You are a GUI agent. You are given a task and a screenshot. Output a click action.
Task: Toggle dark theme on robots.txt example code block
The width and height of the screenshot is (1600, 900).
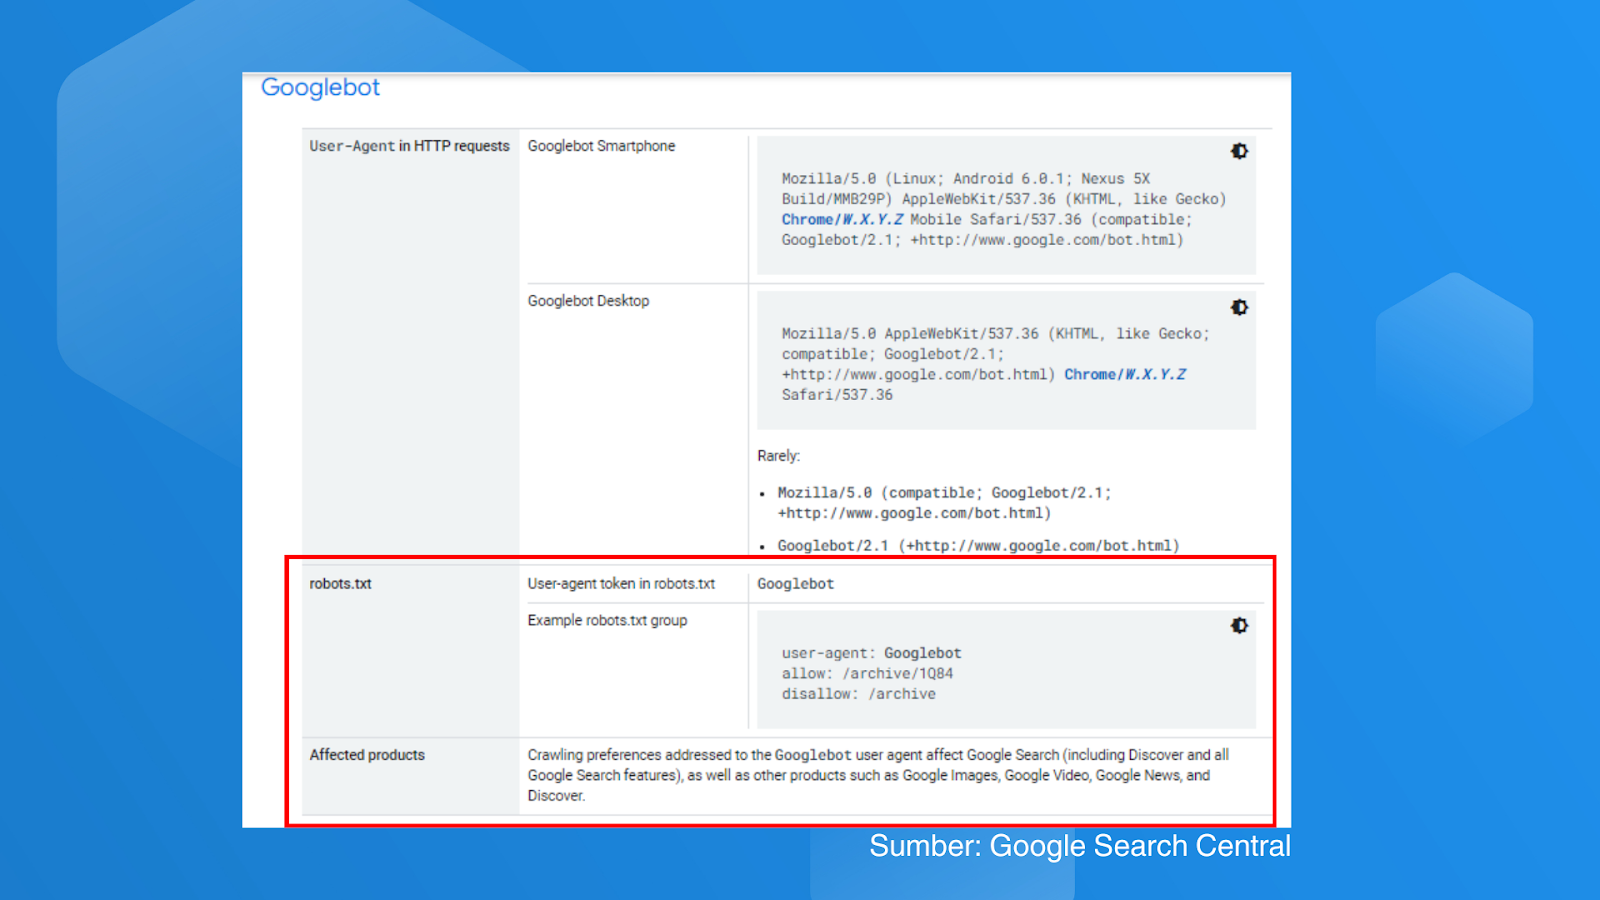tap(1239, 625)
